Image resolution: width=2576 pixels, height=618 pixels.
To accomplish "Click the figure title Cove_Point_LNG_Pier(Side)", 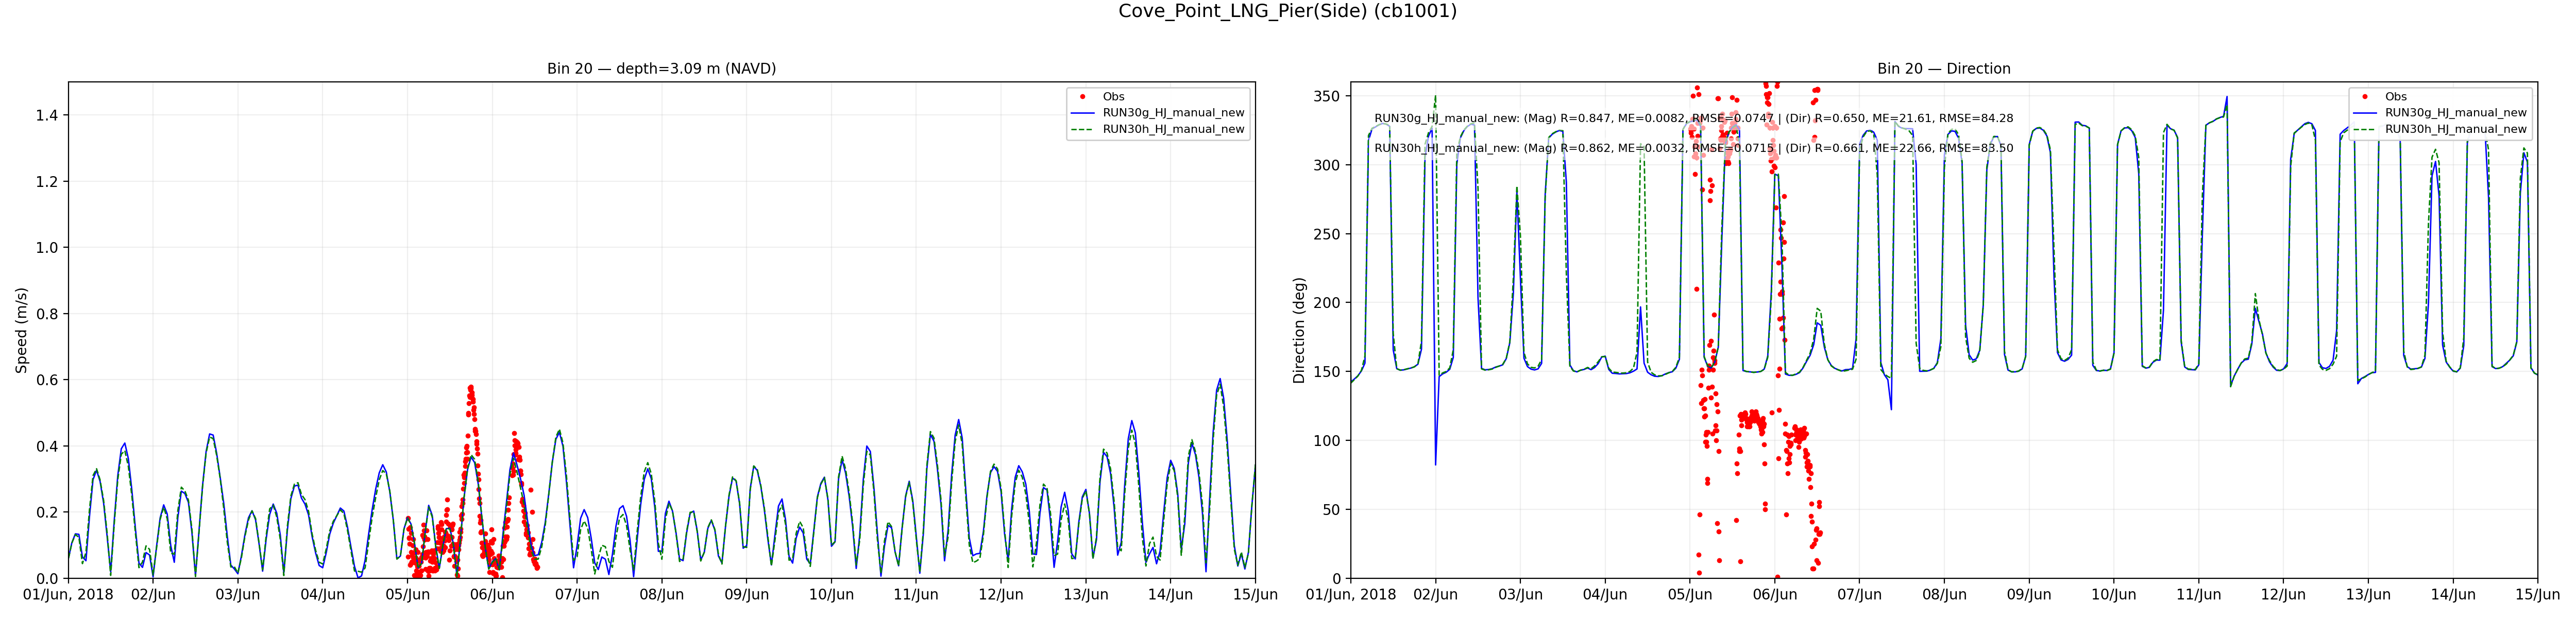I will (x=1287, y=11).
